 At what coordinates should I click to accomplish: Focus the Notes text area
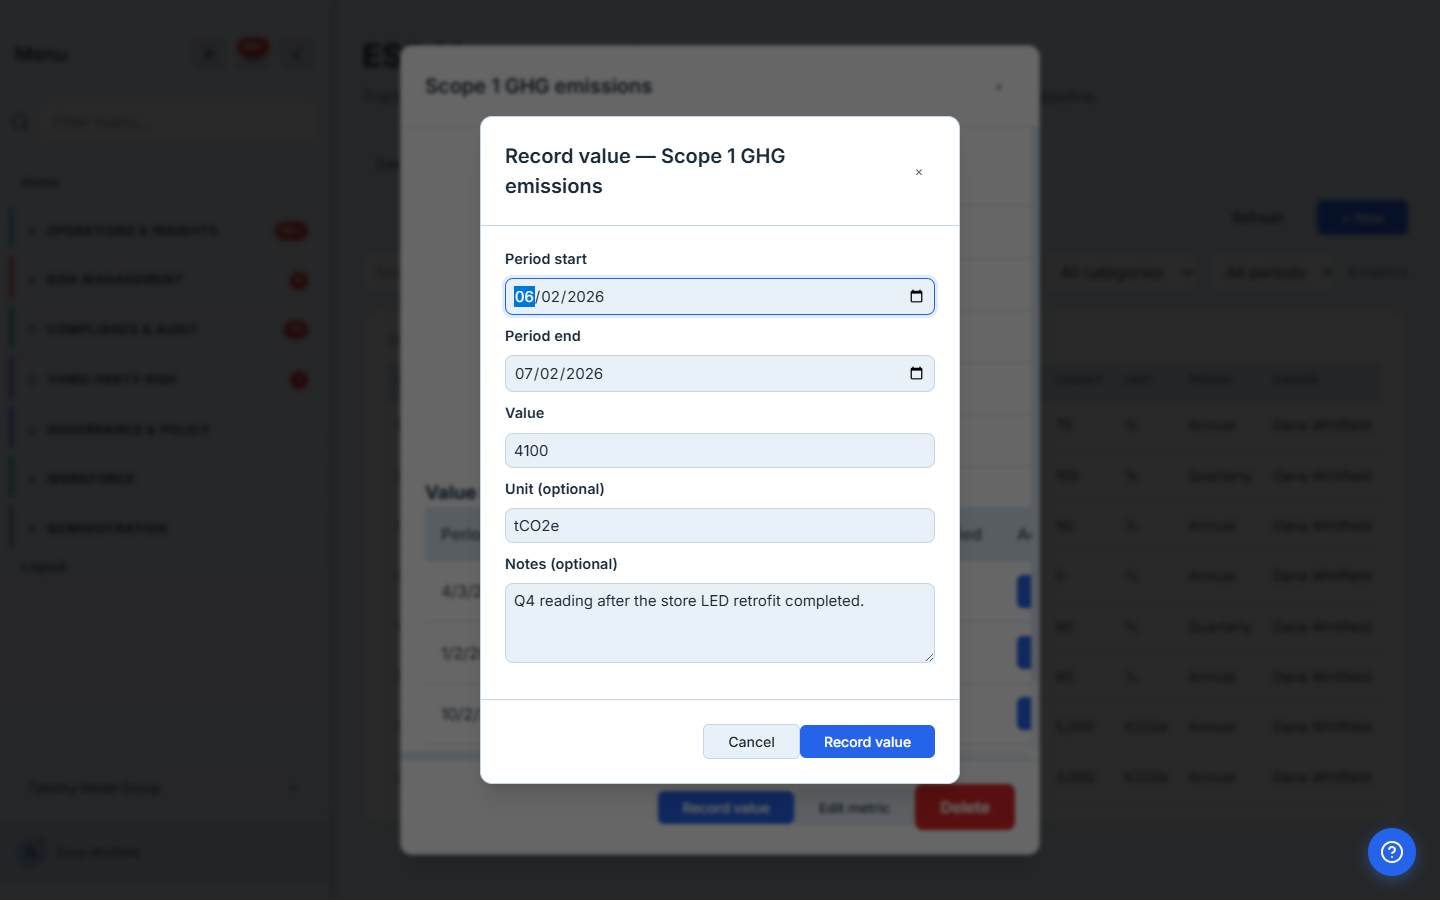(720, 623)
